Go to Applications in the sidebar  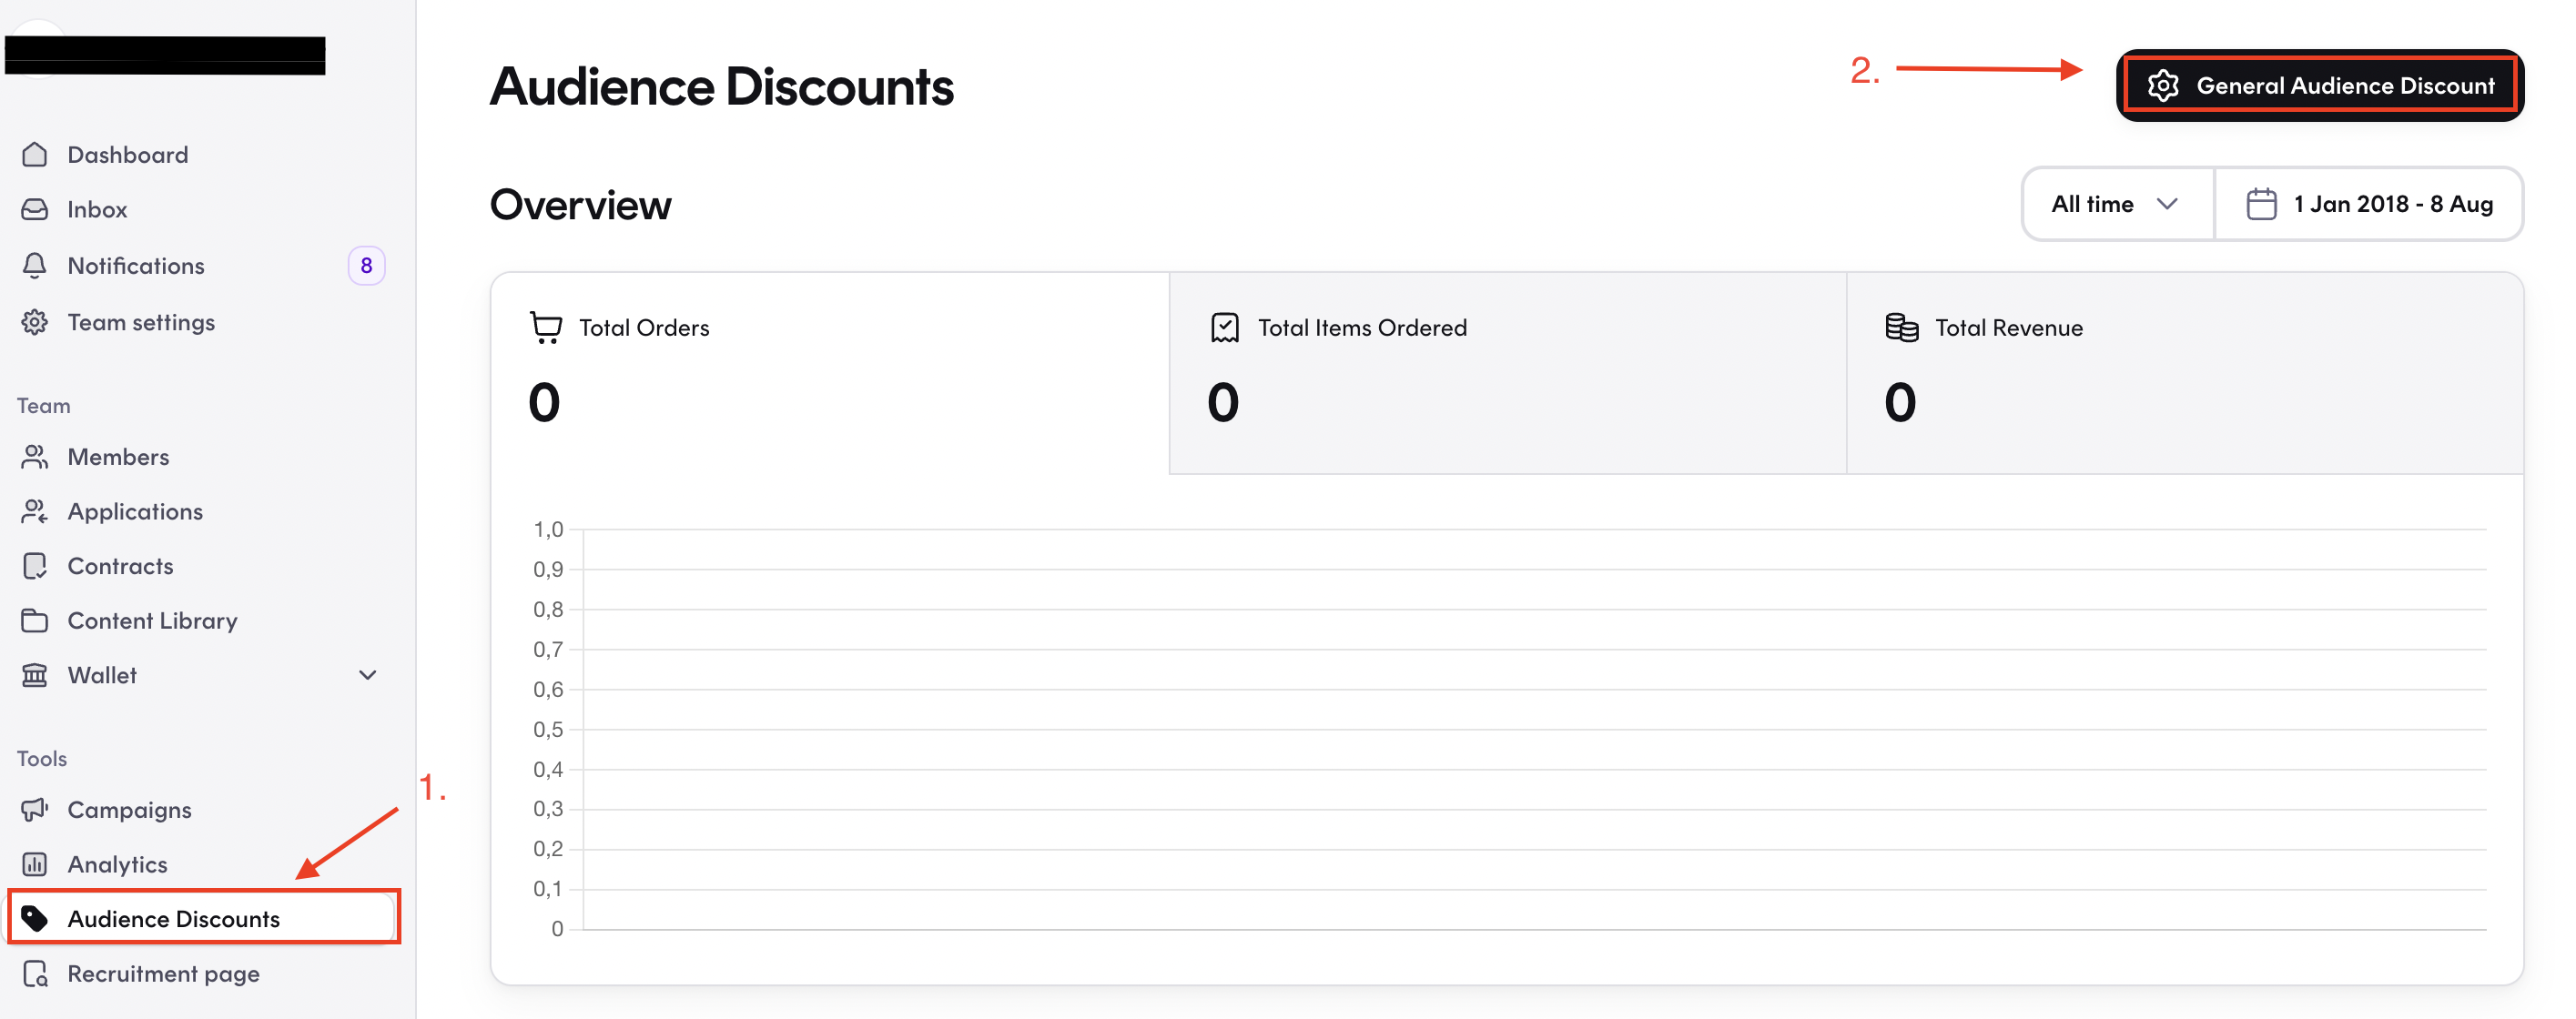pos(135,511)
